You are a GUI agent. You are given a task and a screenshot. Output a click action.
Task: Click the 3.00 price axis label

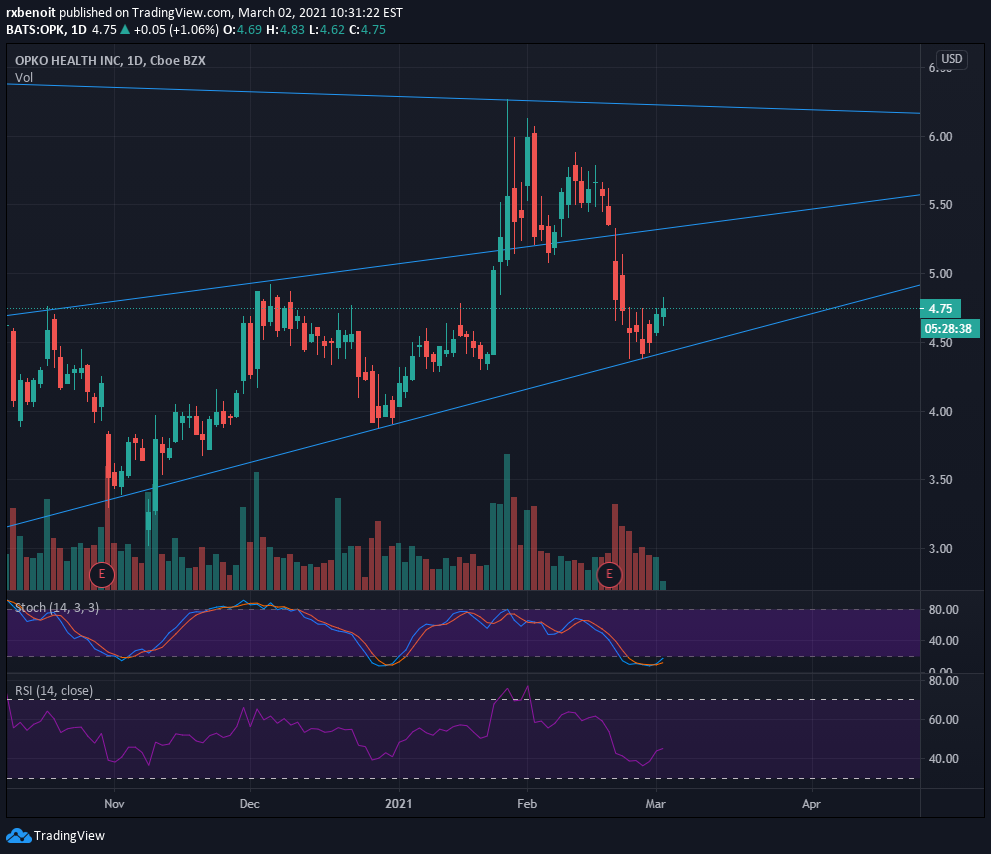click(940, 549)
